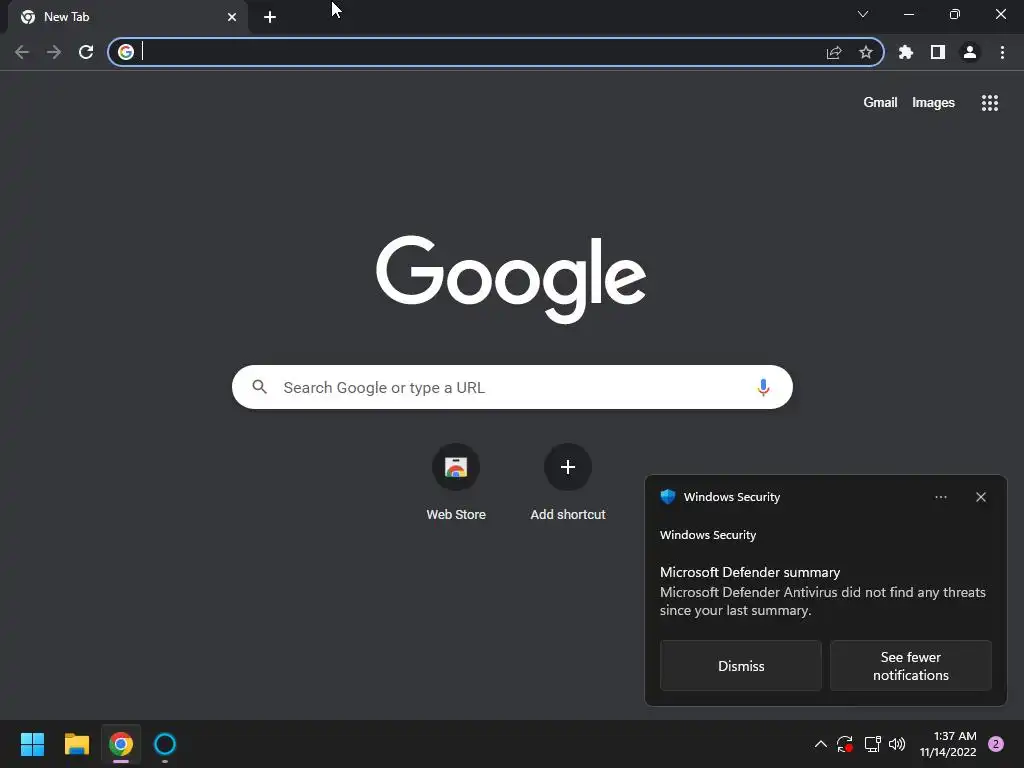Restore down the Chrome window
The image size is (1024, 768).
[x=955, y=14]
